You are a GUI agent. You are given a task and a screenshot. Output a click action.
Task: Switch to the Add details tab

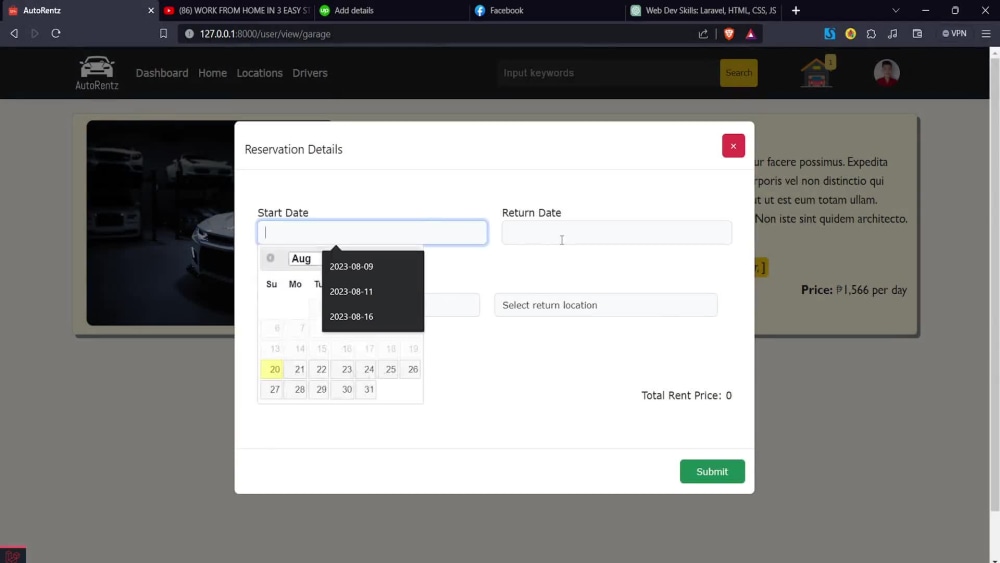click(x=392, y=10)
